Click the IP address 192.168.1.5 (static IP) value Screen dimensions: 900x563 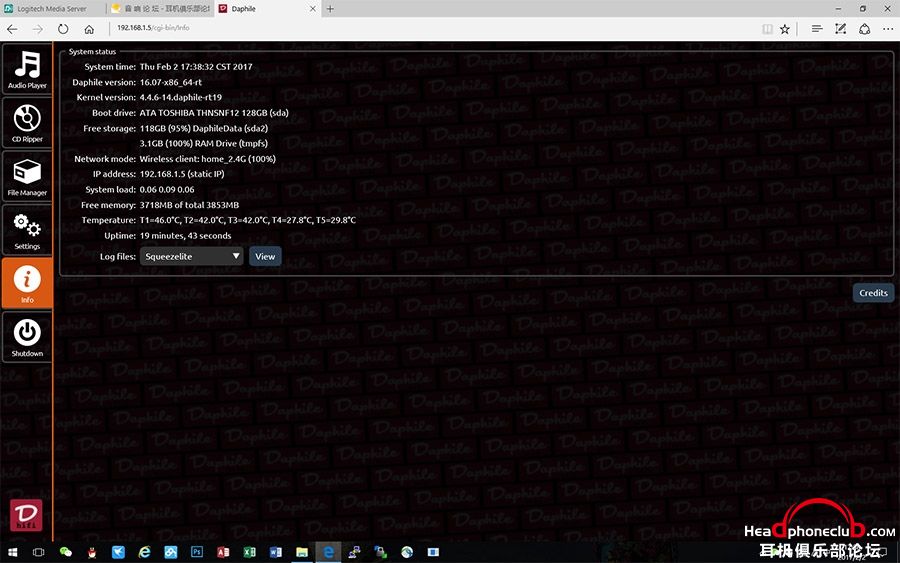(x=182, y=174)
